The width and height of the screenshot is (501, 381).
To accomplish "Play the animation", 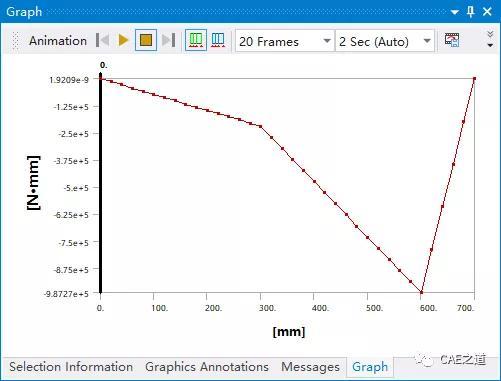I will click(x=123, y=41).
